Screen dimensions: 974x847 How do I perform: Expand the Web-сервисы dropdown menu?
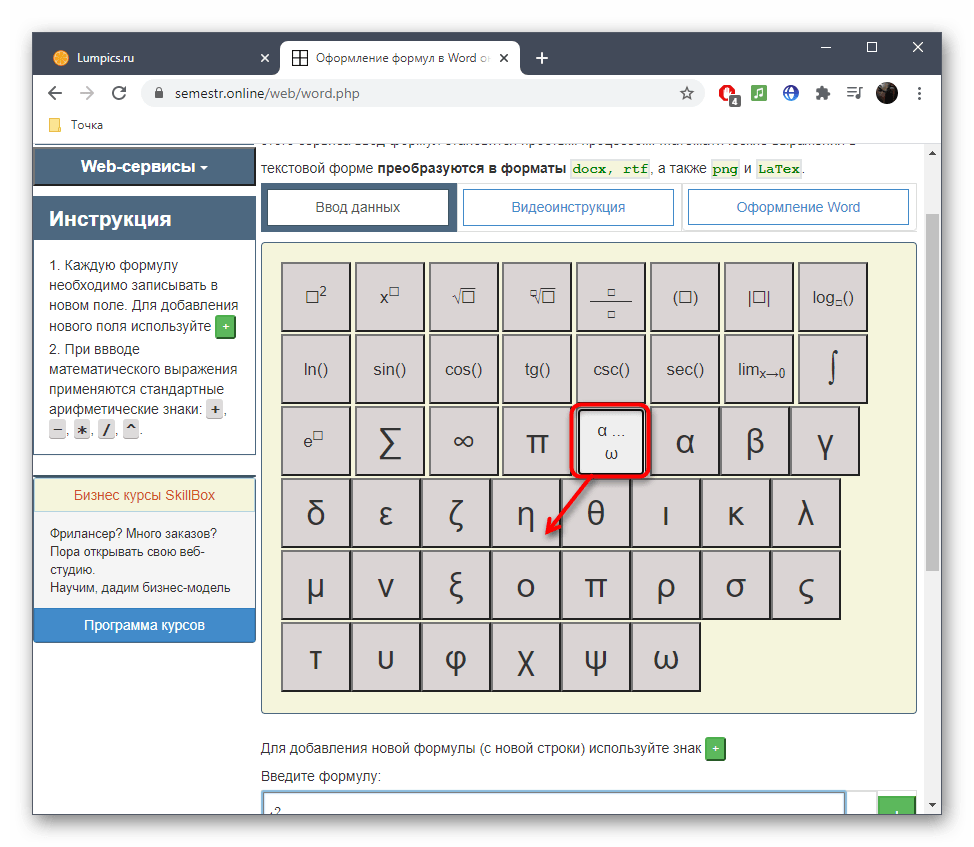click(144, 167)
